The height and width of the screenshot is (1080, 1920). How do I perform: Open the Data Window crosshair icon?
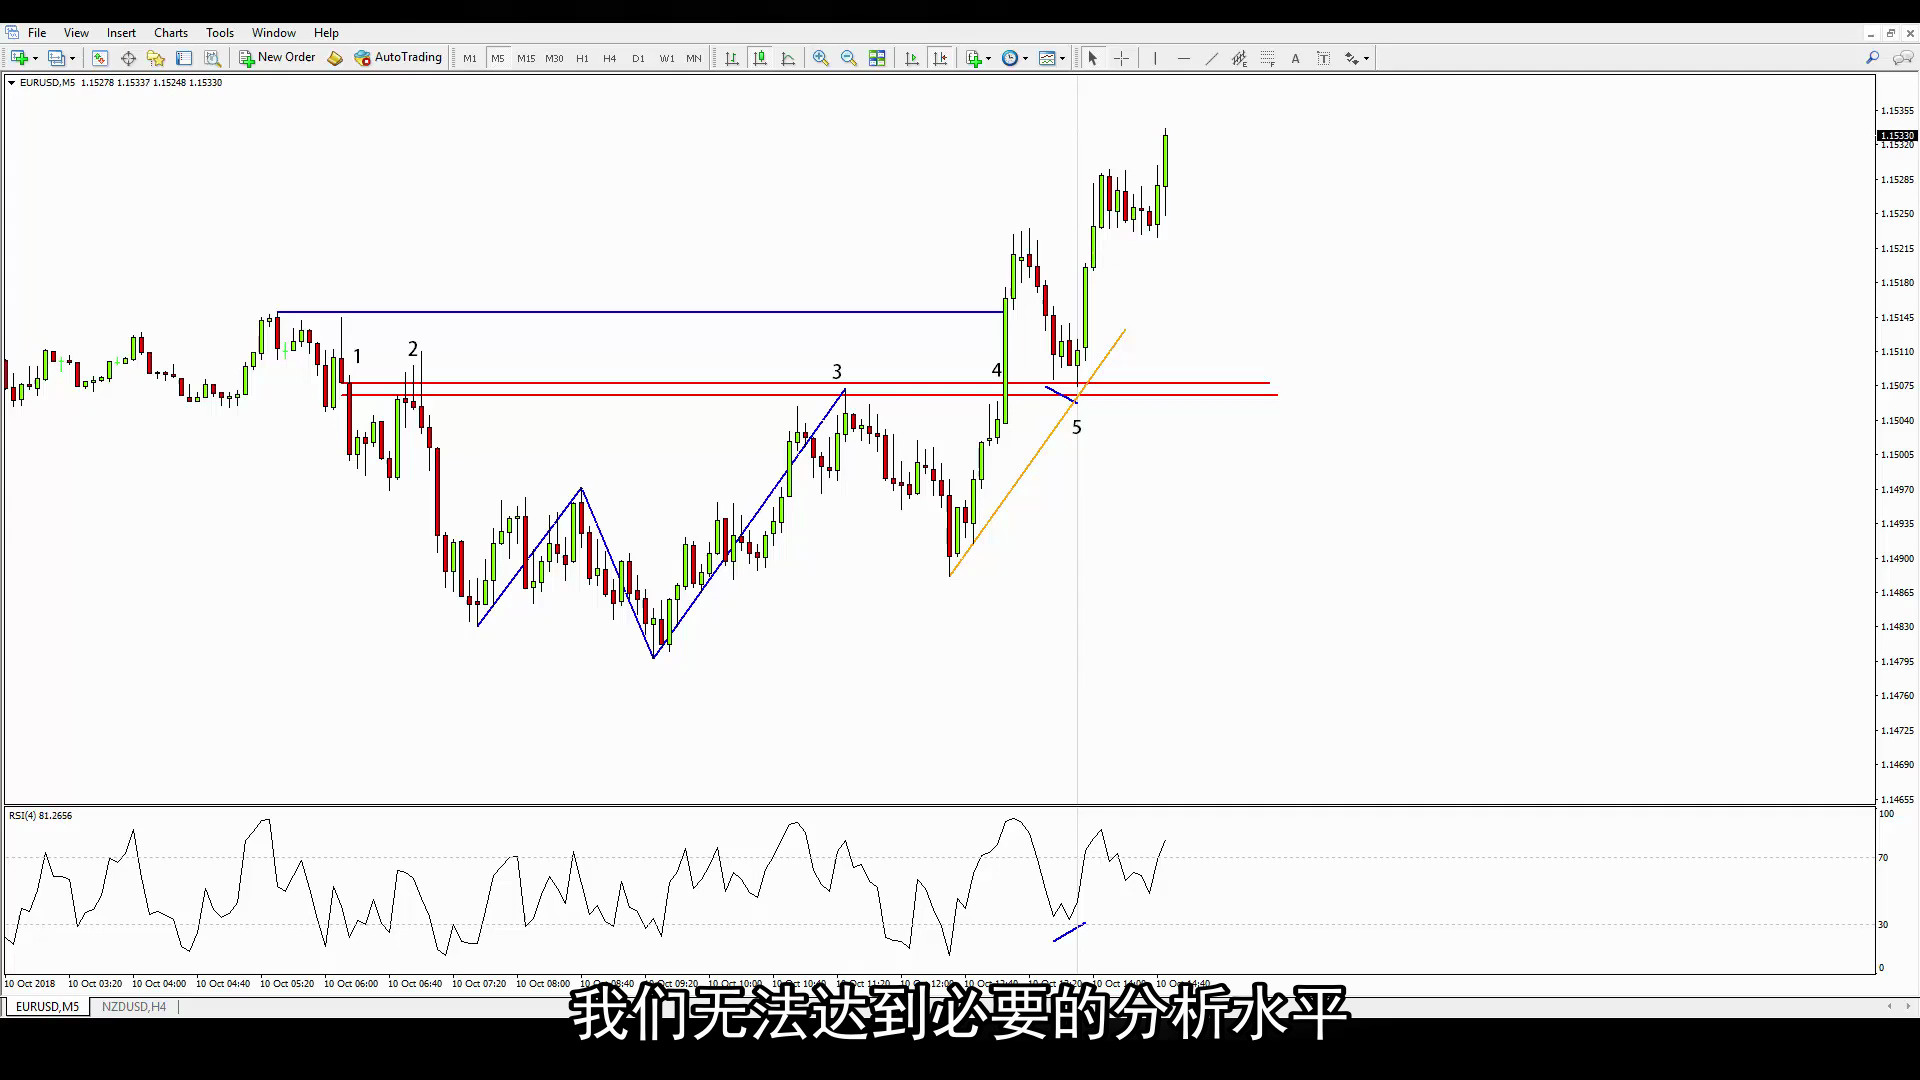coord(128,58)
